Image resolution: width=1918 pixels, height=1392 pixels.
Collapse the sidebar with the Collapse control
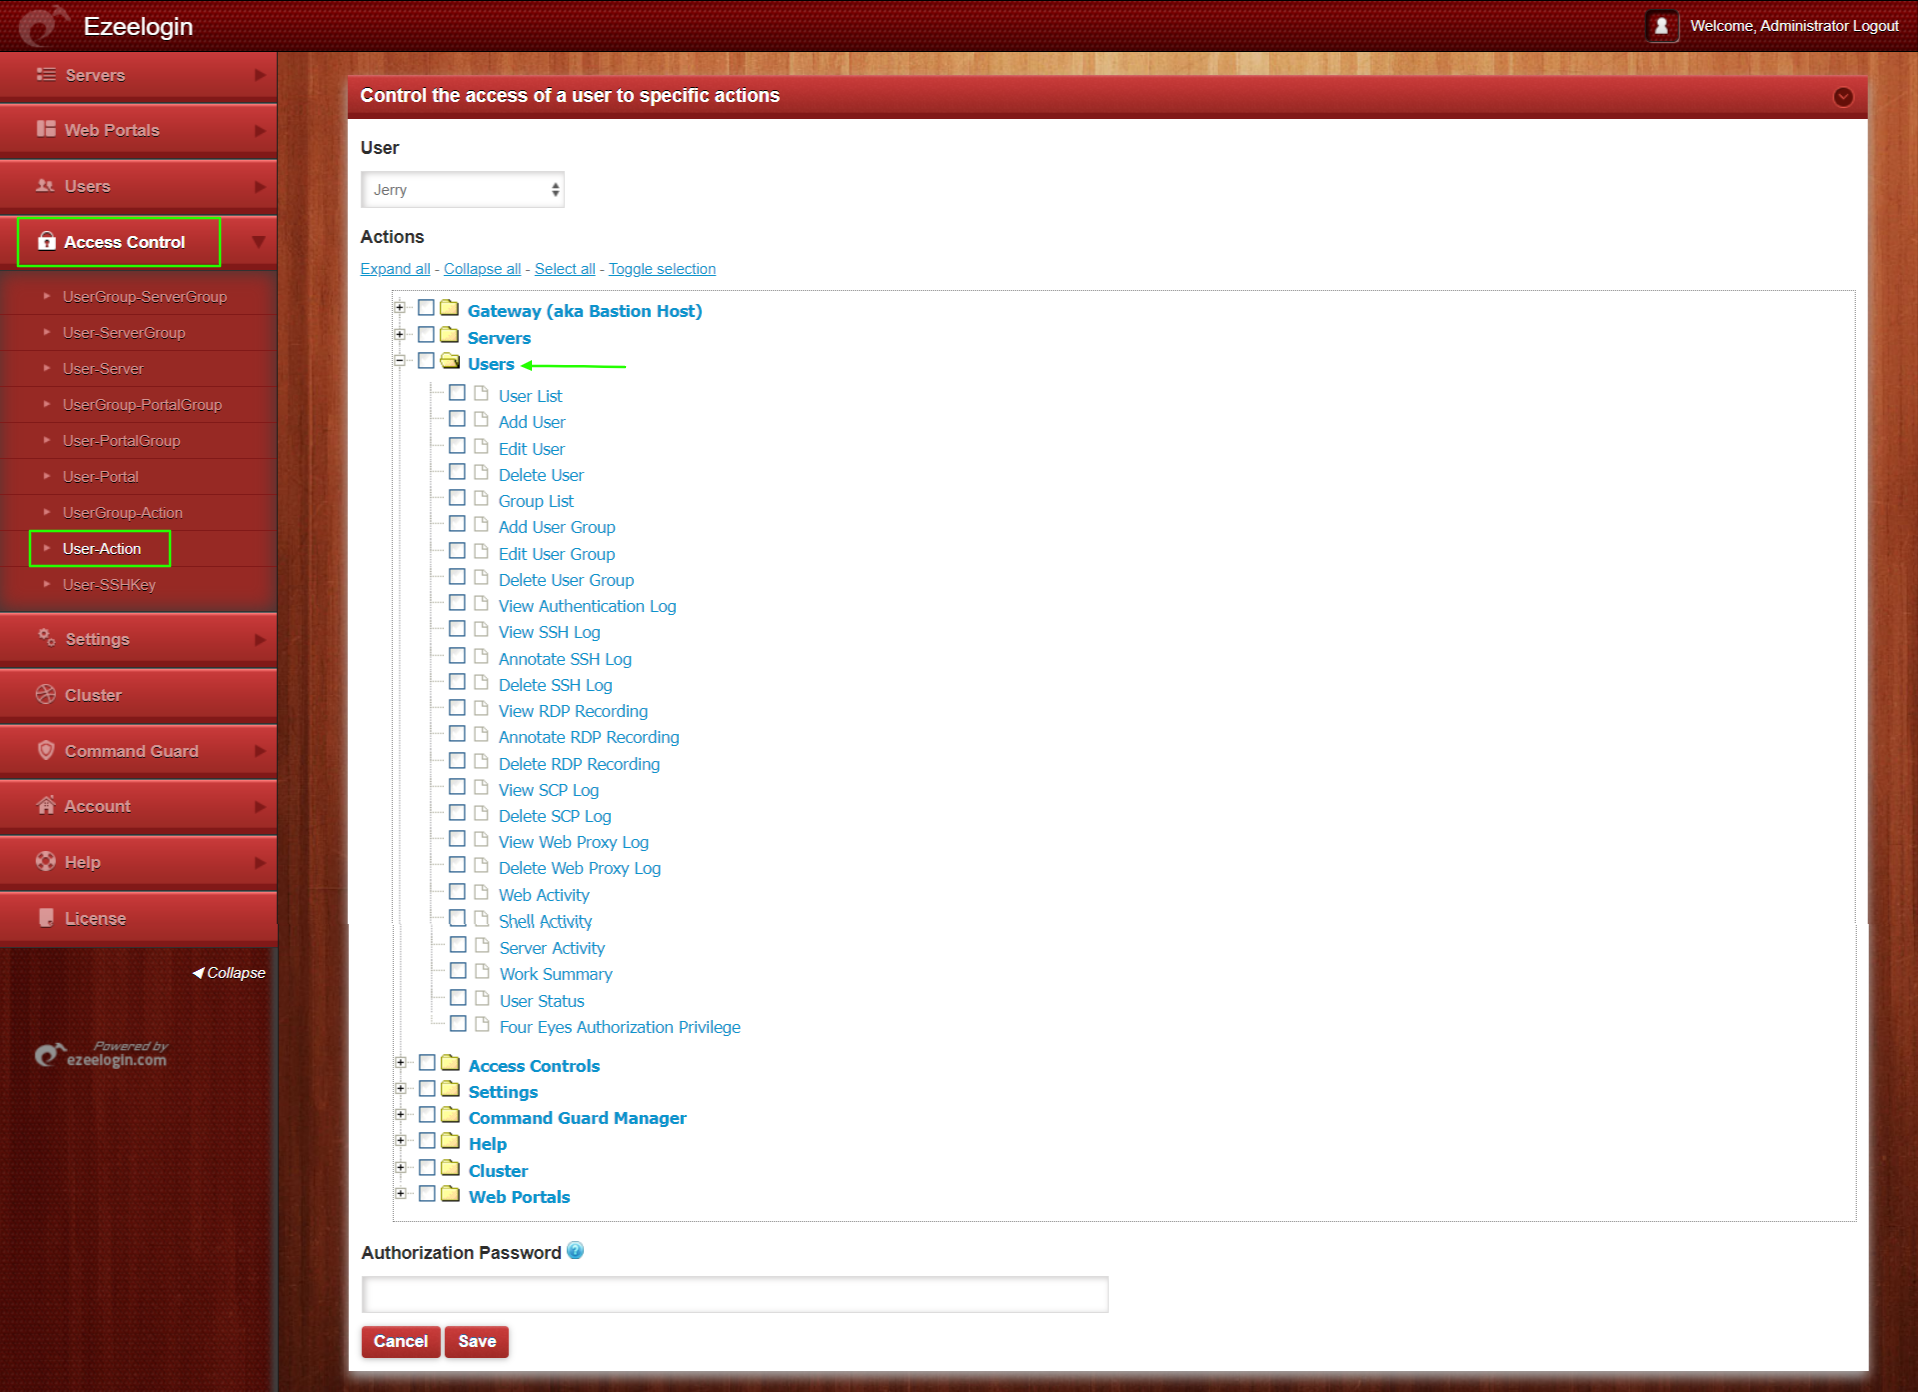click(x=229, y=973)
